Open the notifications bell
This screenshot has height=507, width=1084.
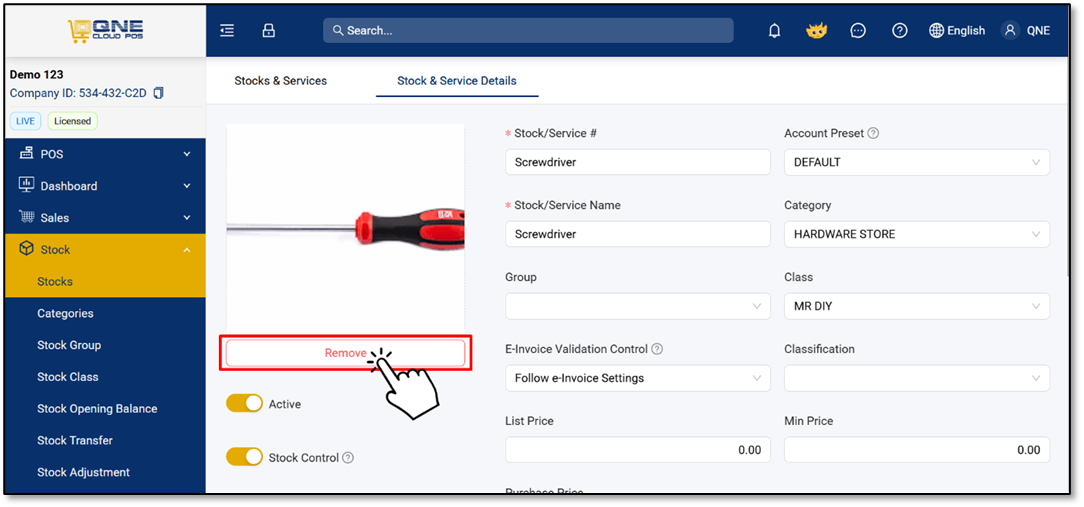[x=775, y=30]
